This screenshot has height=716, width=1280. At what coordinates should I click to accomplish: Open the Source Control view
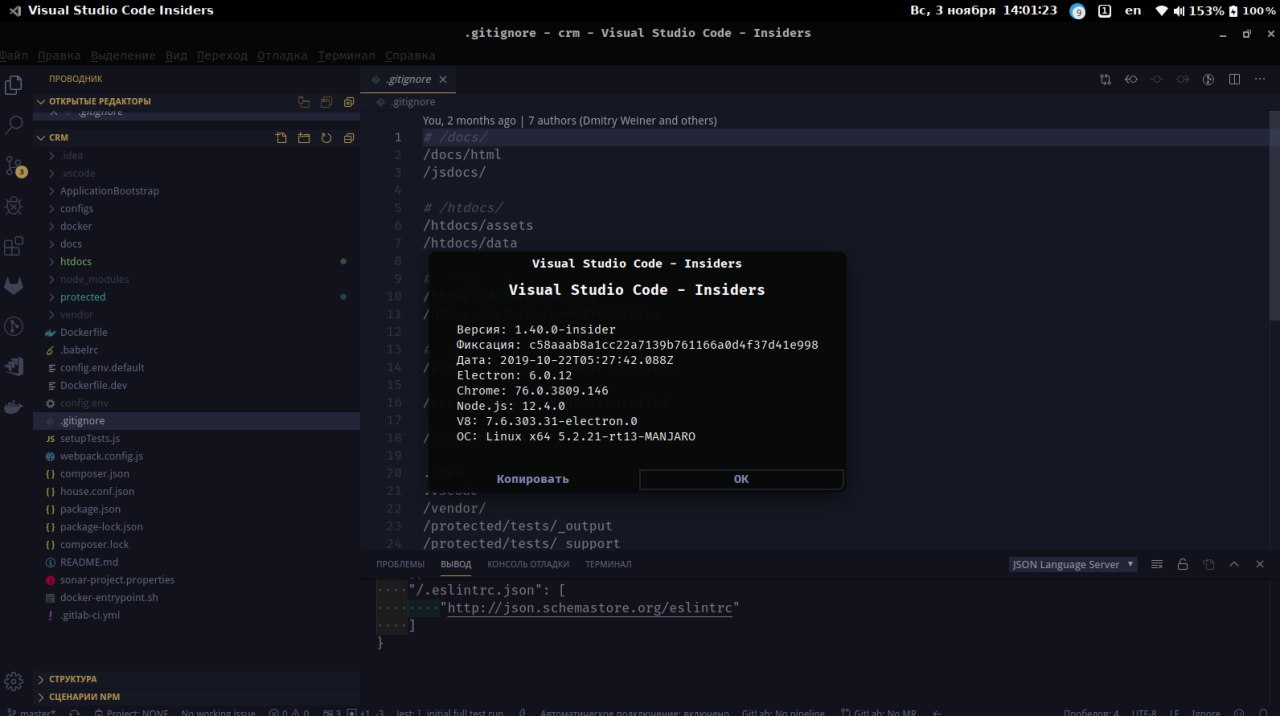point(14,166)
